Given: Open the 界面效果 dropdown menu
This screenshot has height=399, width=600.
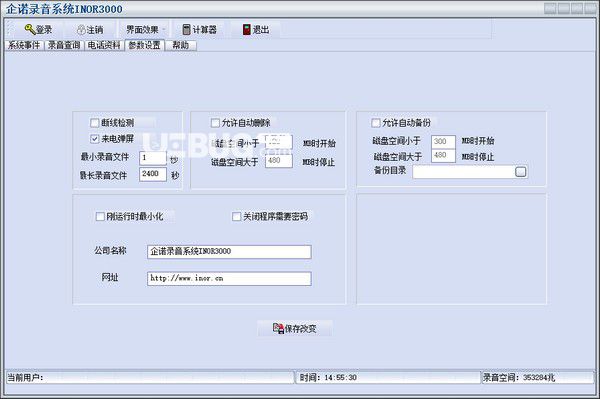Looking at the screenshot, I should (x=144, y=29).
